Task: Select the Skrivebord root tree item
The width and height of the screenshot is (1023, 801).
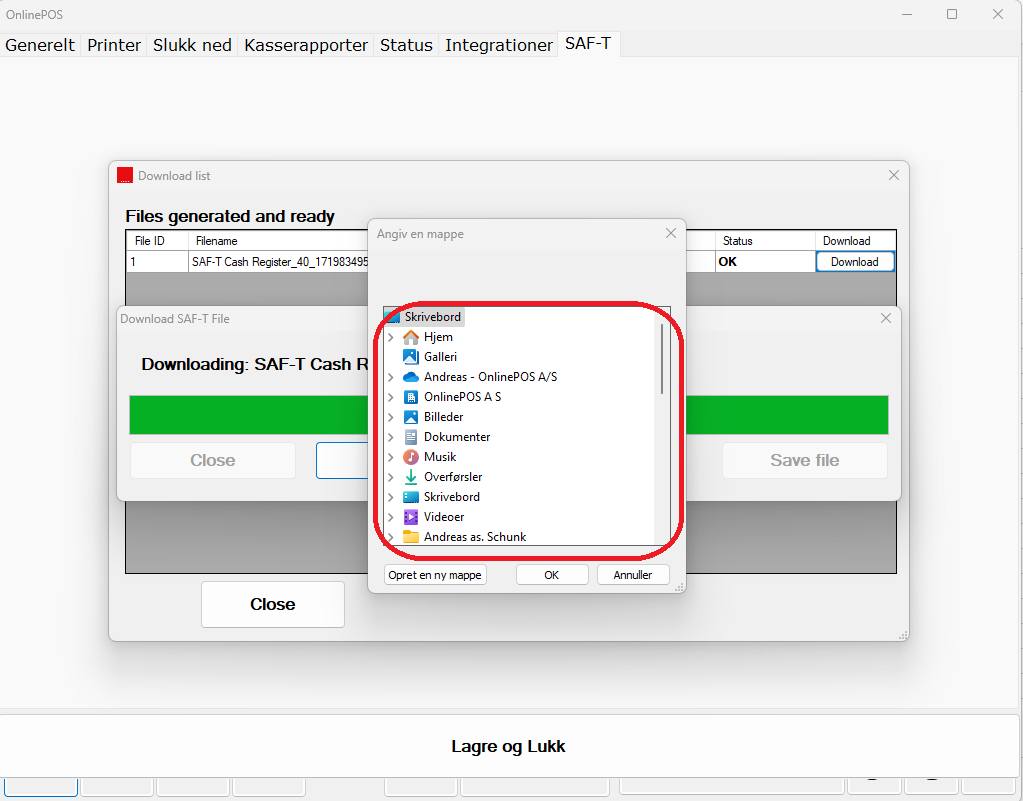Action: coord(432,317)
